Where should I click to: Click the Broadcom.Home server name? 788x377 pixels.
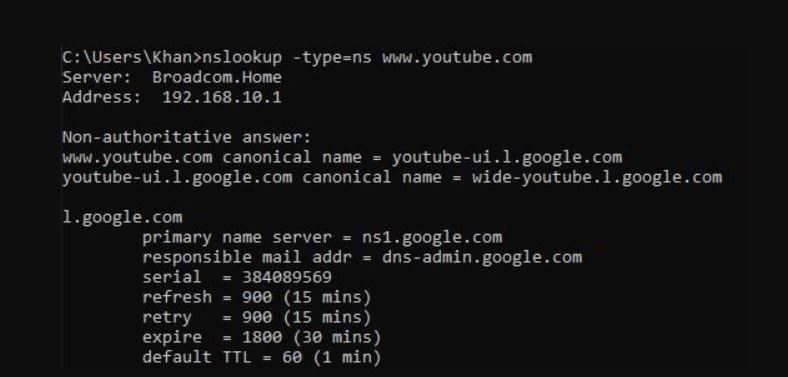point(217,77)
